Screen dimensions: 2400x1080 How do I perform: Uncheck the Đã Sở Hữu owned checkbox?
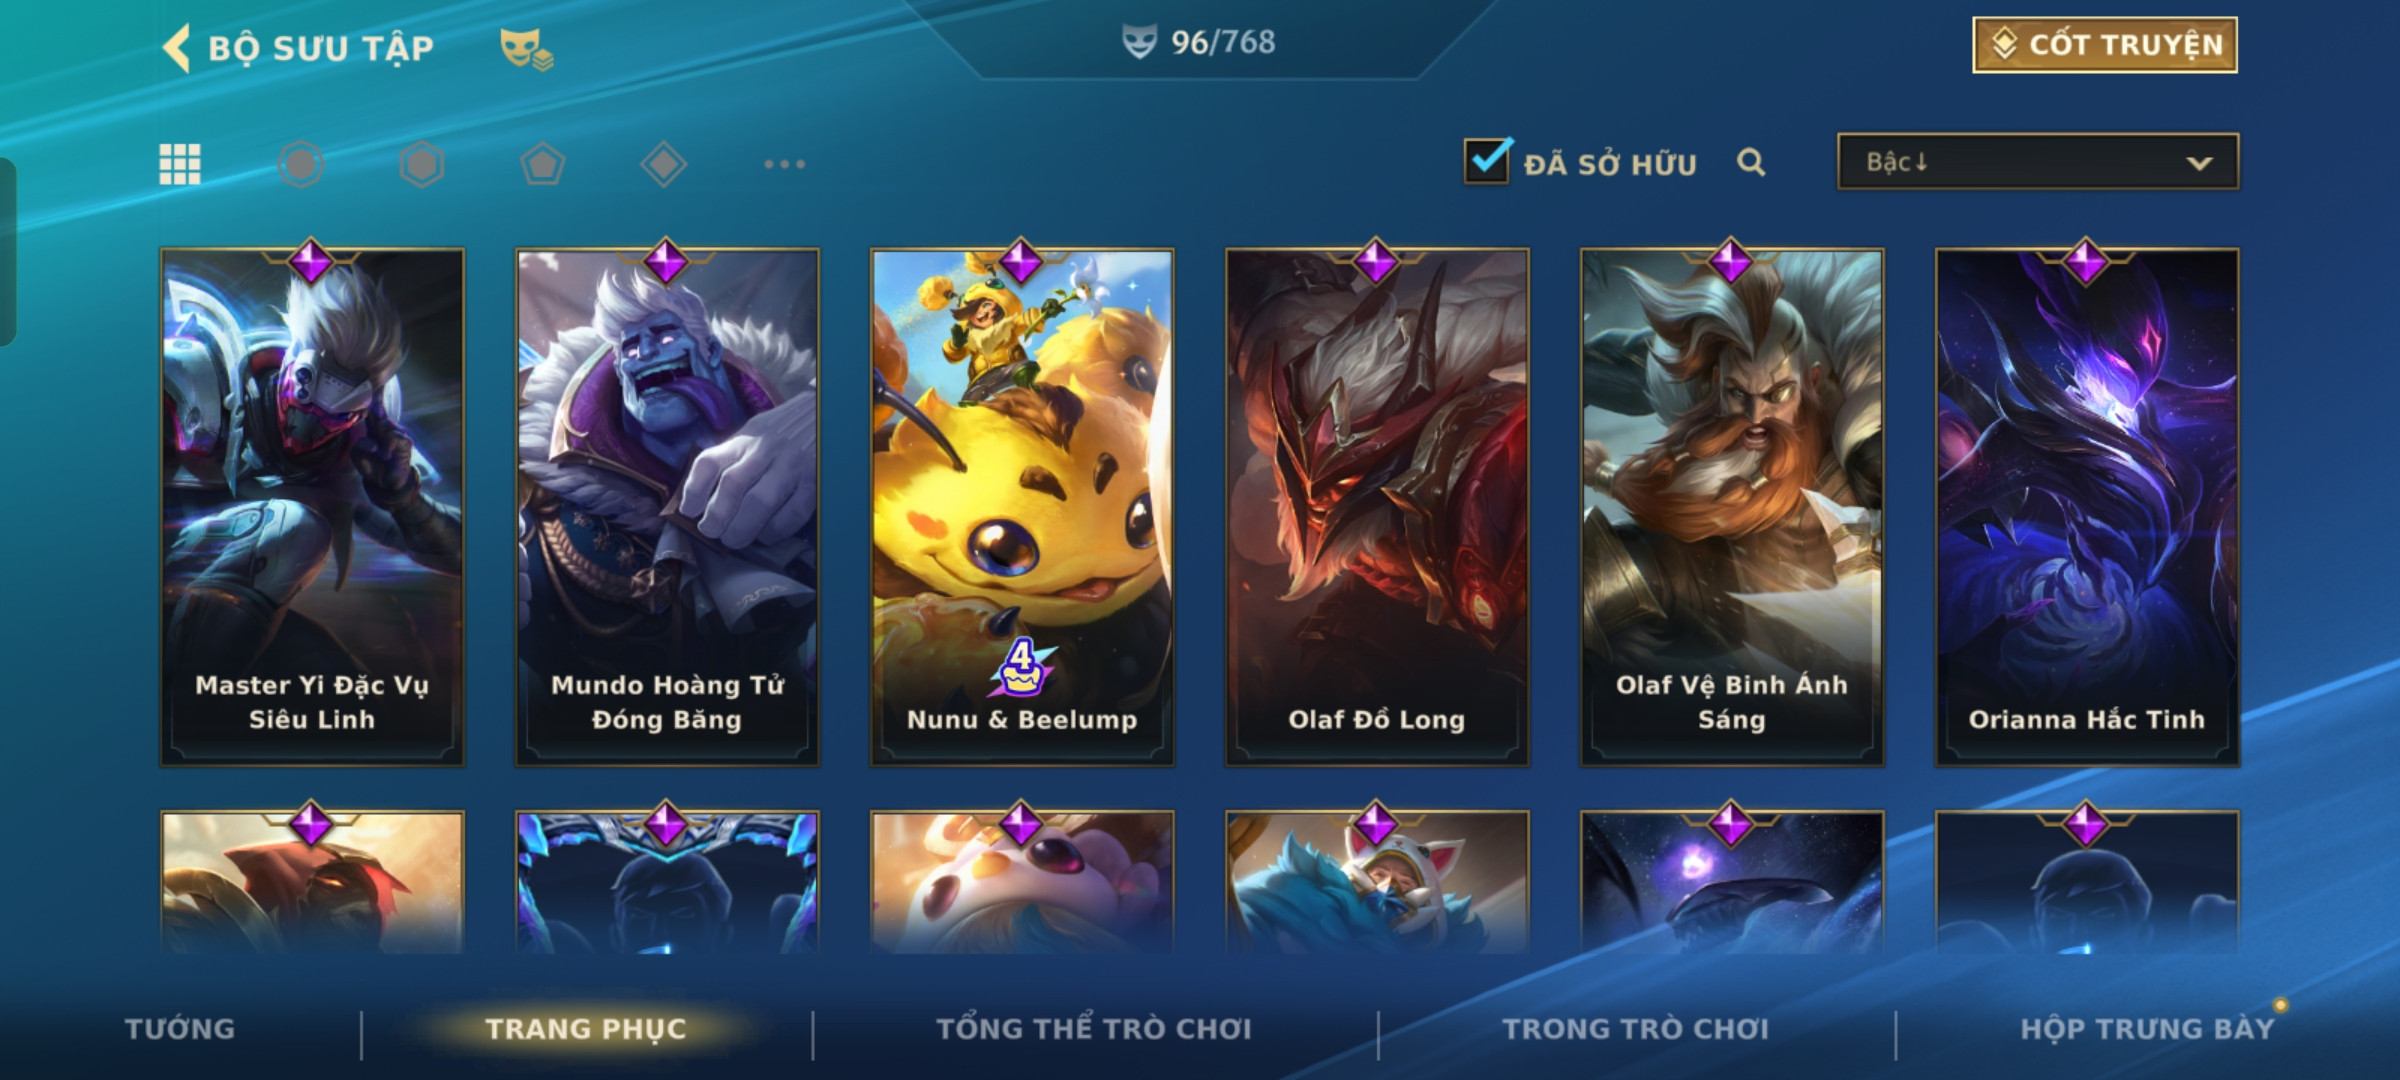click(x=1487, y=161)
